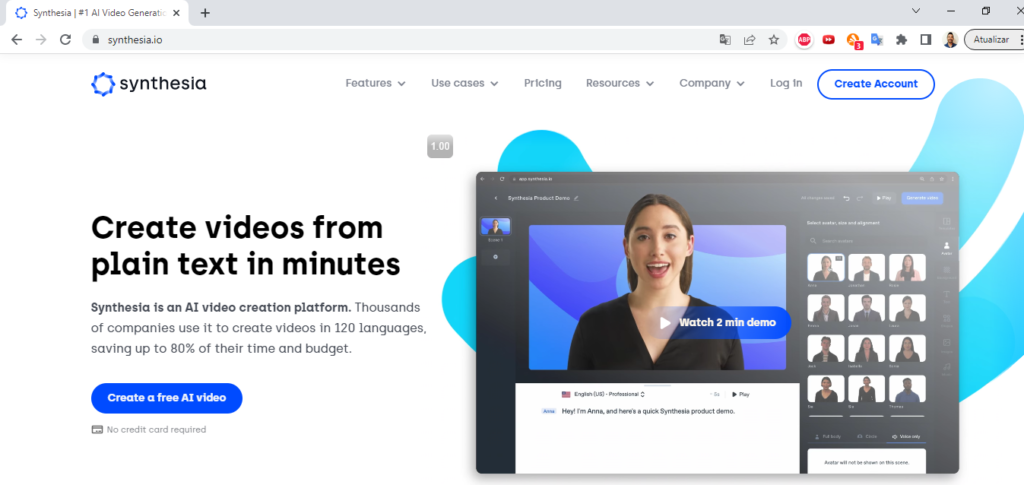
Task: Restore down the Chrome window
Action: click(x=986, y=11)
